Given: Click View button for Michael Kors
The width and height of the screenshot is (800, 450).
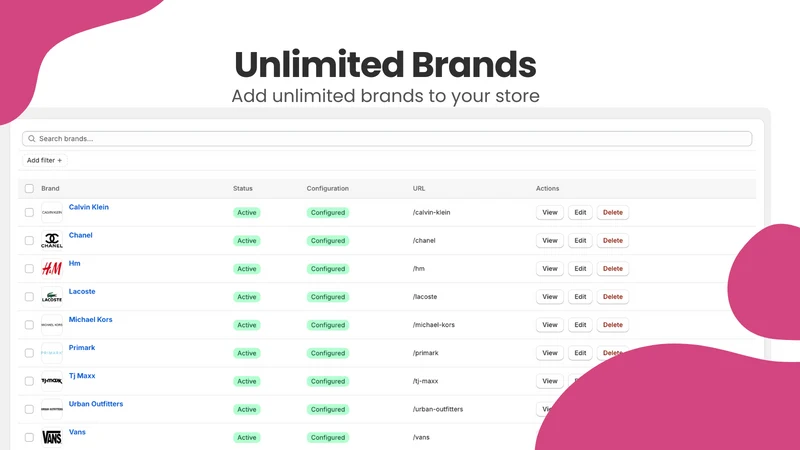Looking at the screenshot, I should click(x=549, y=324).
